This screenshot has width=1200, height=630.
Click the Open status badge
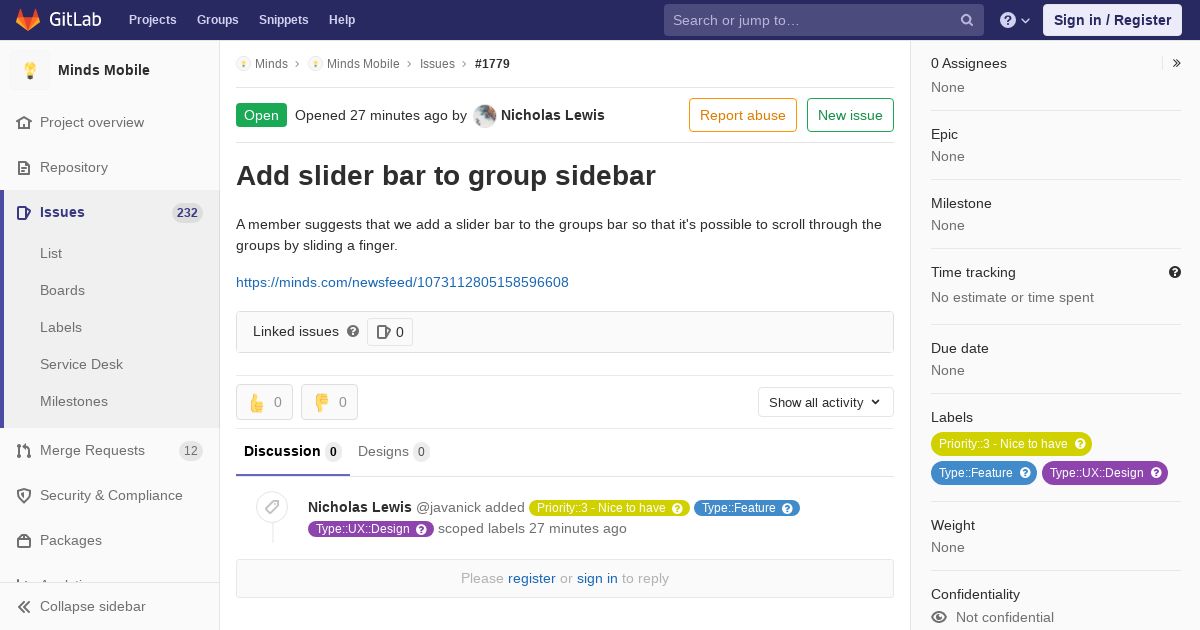click(x=261, y=115)
